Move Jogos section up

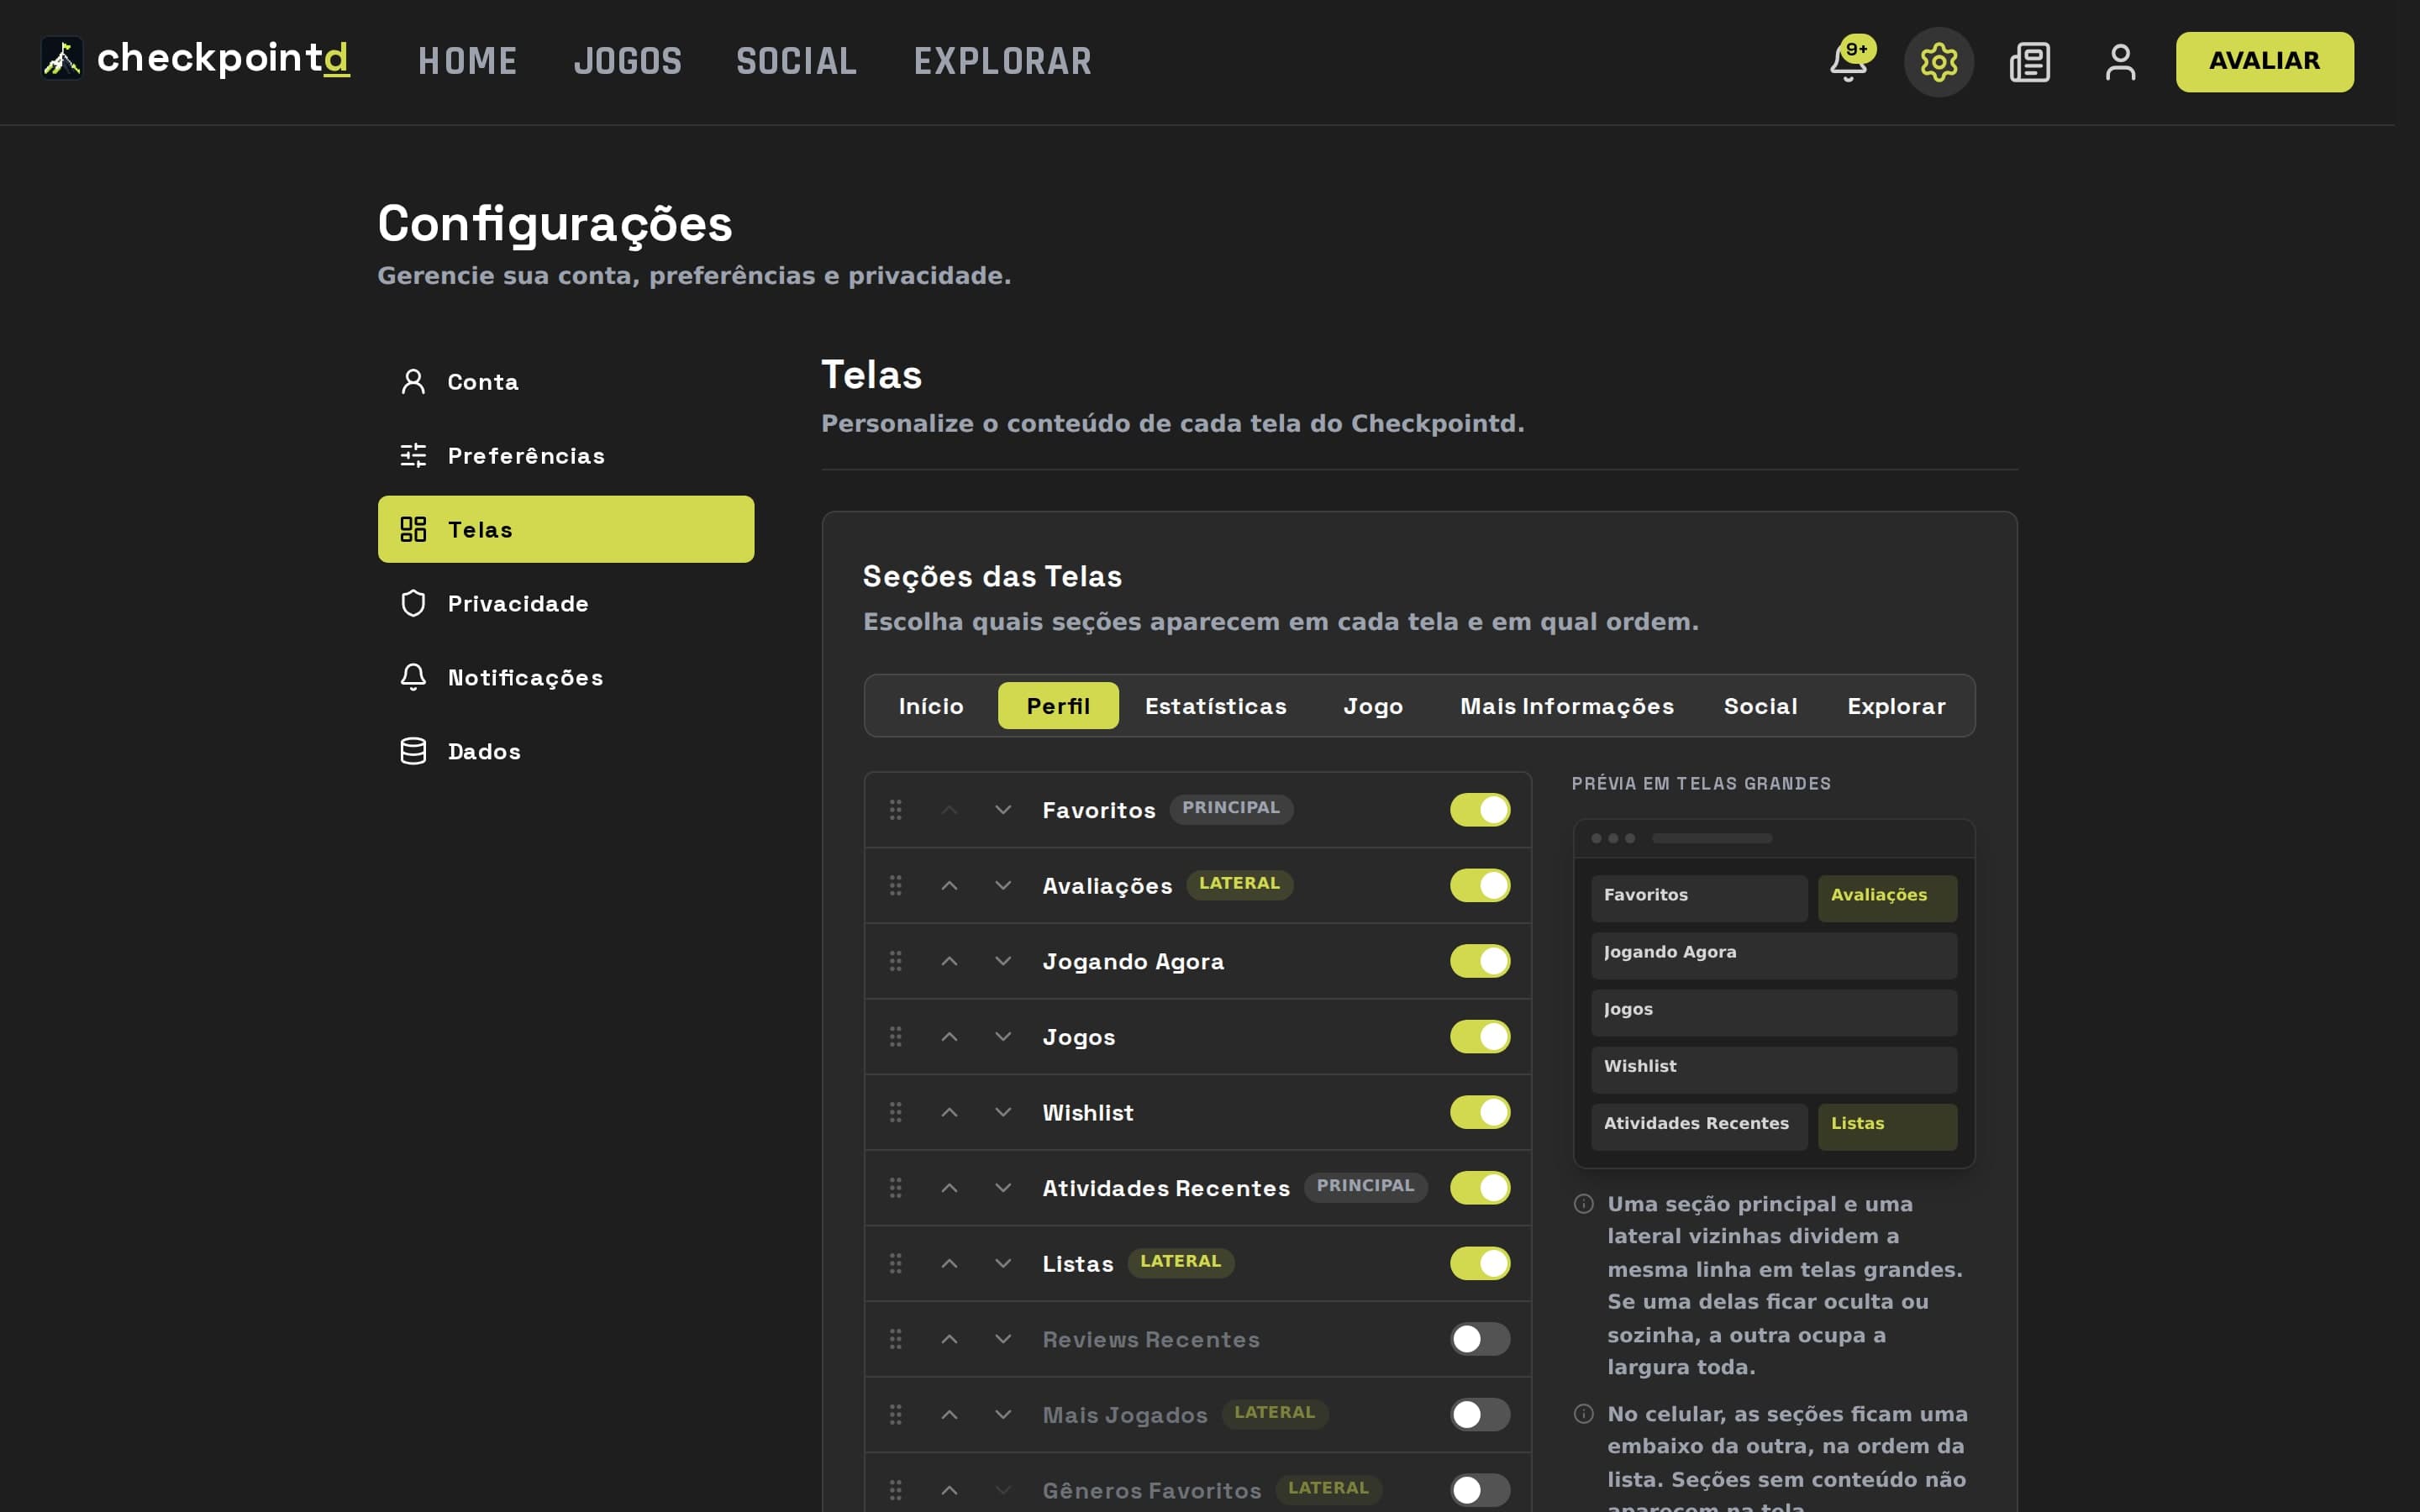pyautogui.click(x=949, y=1036)
